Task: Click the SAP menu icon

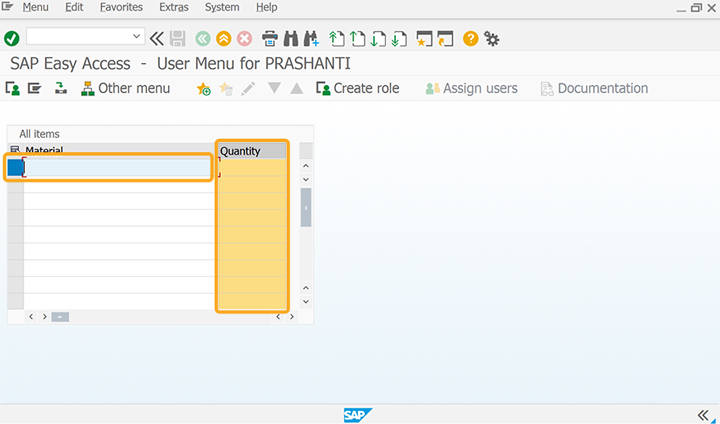Action: click(x=34, y=88)
